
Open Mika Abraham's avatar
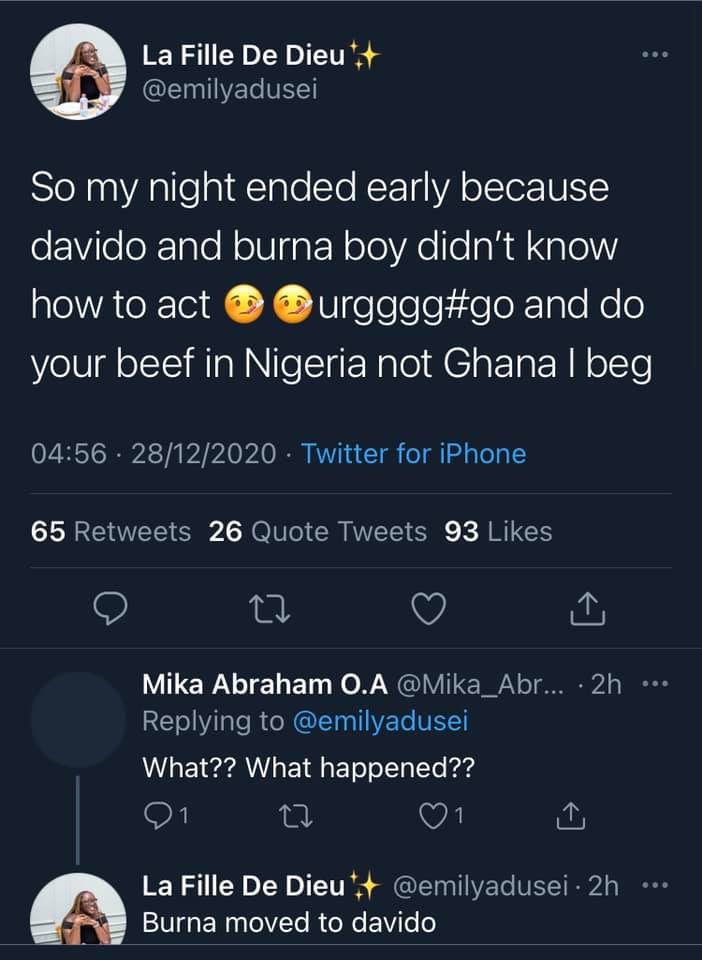[x=77, y=719]
